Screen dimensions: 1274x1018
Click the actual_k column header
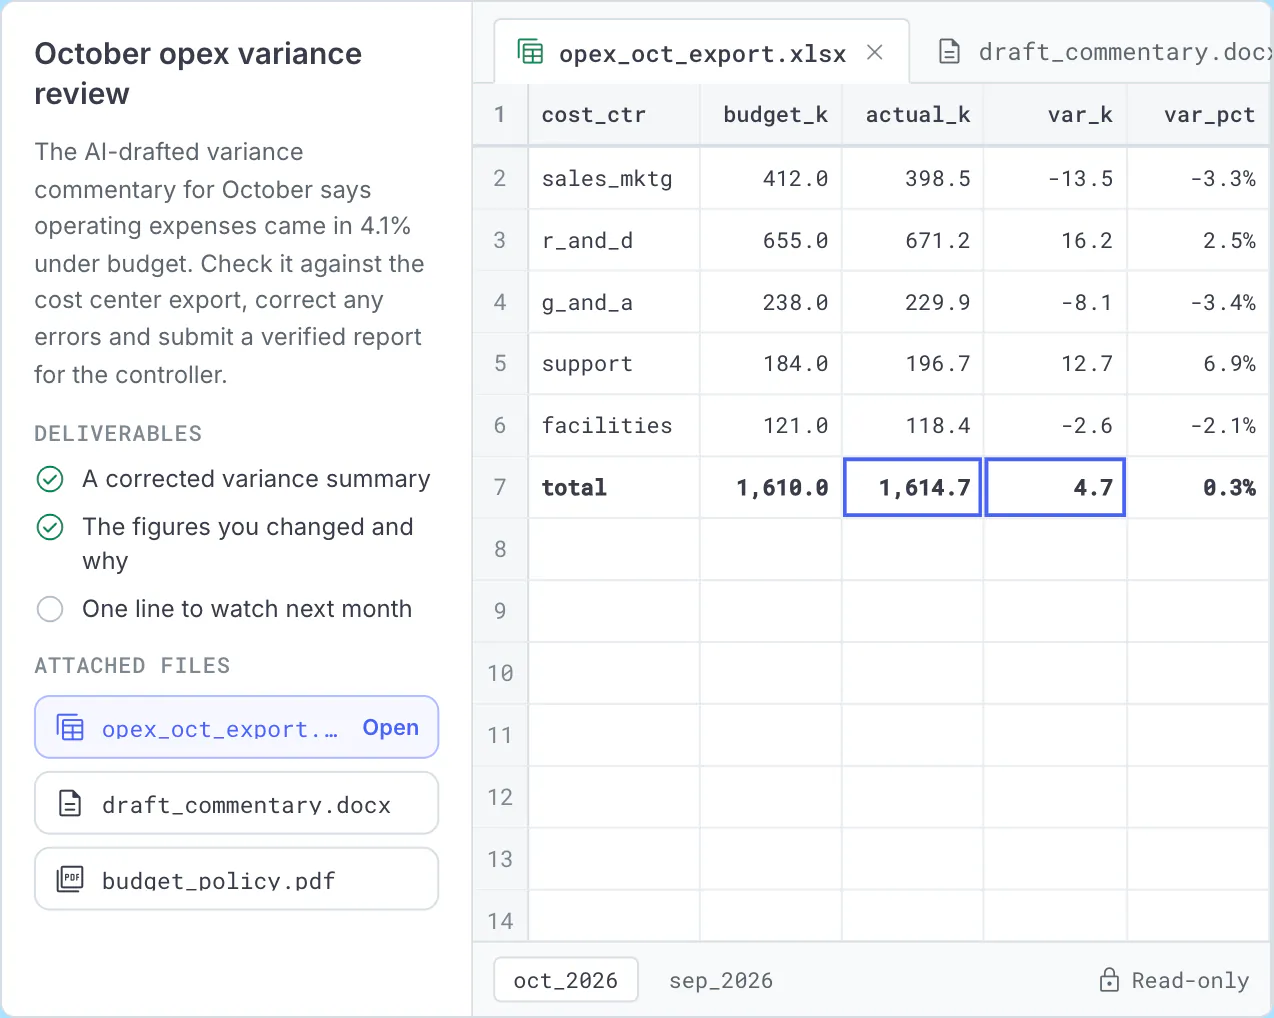913,115
